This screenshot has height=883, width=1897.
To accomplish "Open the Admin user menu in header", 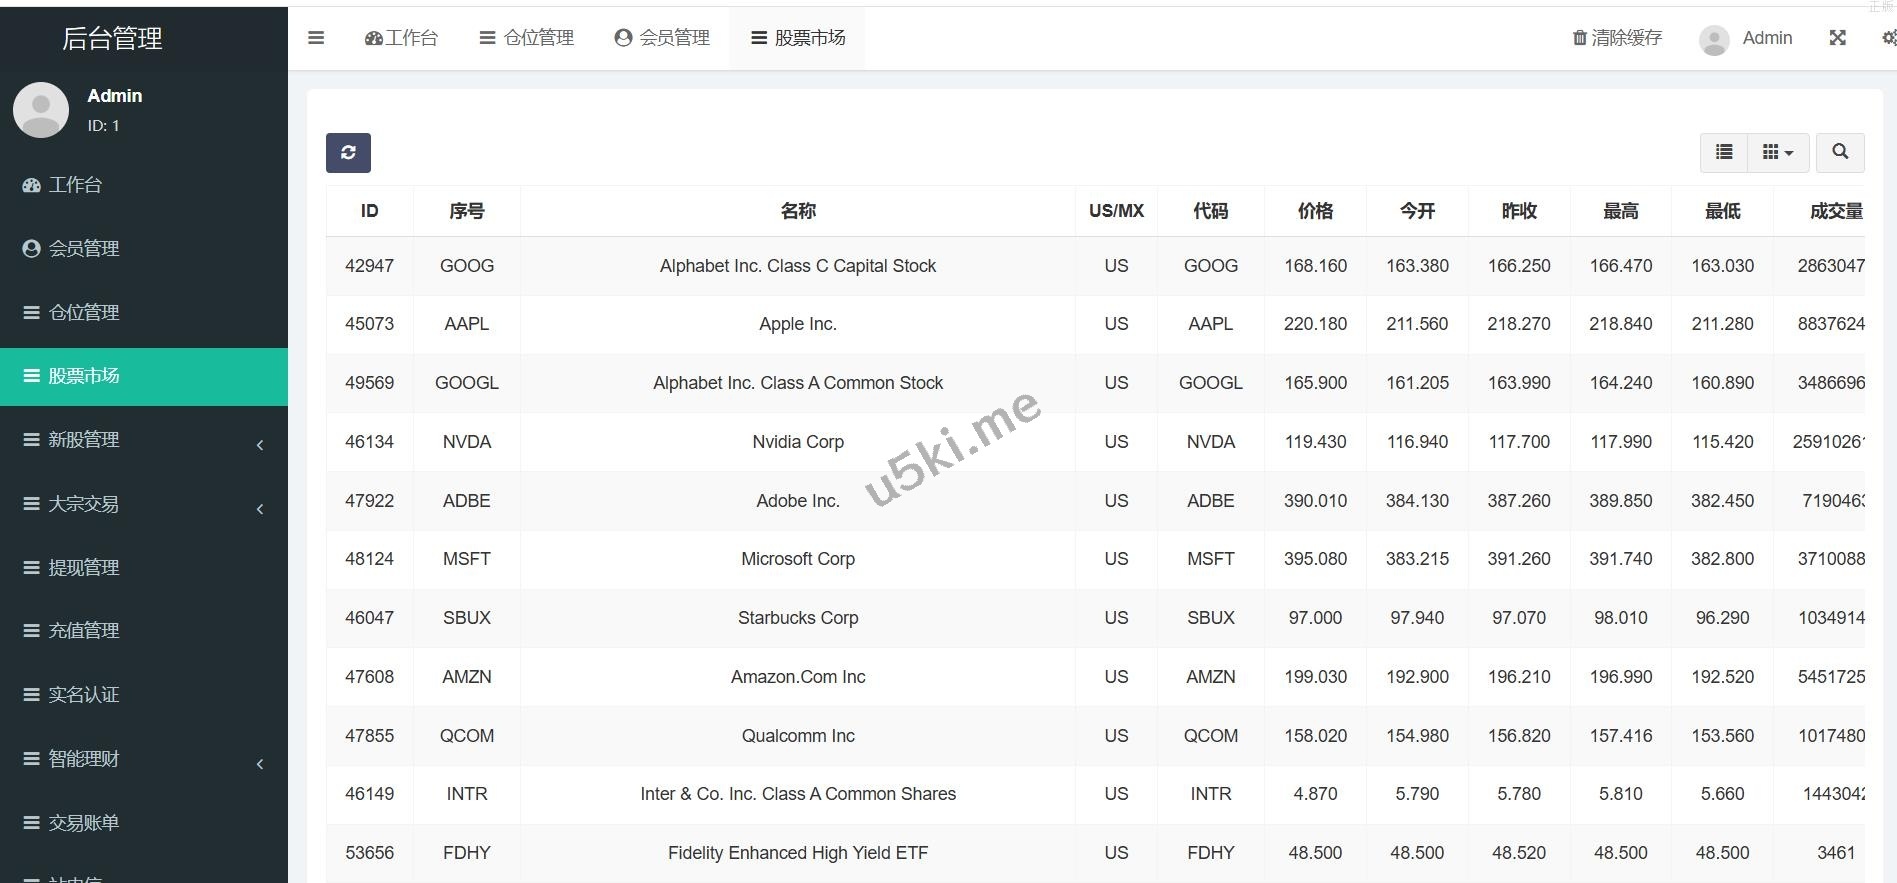I will [1746, 38].
